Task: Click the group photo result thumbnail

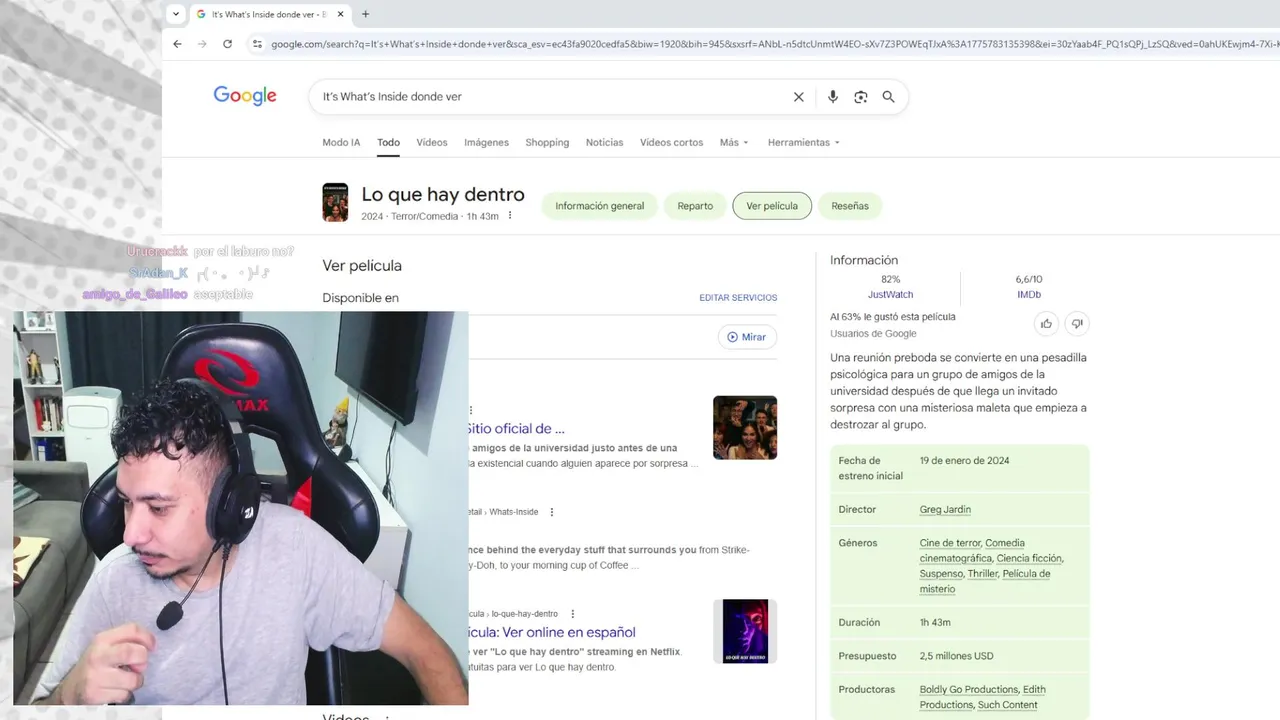Action: [745, 428]
